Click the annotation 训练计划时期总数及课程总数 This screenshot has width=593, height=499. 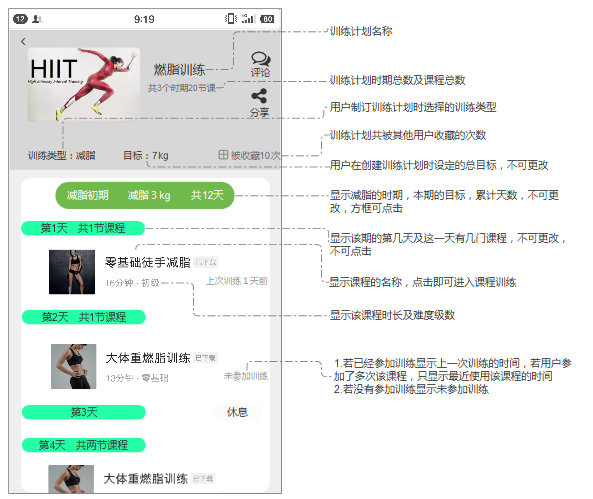(x=397, y=80)
